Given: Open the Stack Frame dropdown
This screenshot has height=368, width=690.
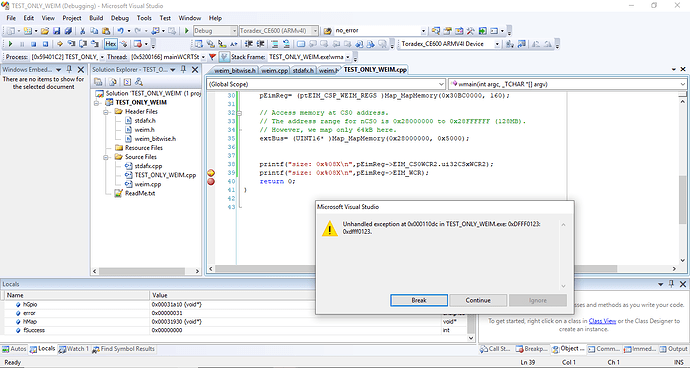Looking at the screenshot, I should tap(348, 57).
